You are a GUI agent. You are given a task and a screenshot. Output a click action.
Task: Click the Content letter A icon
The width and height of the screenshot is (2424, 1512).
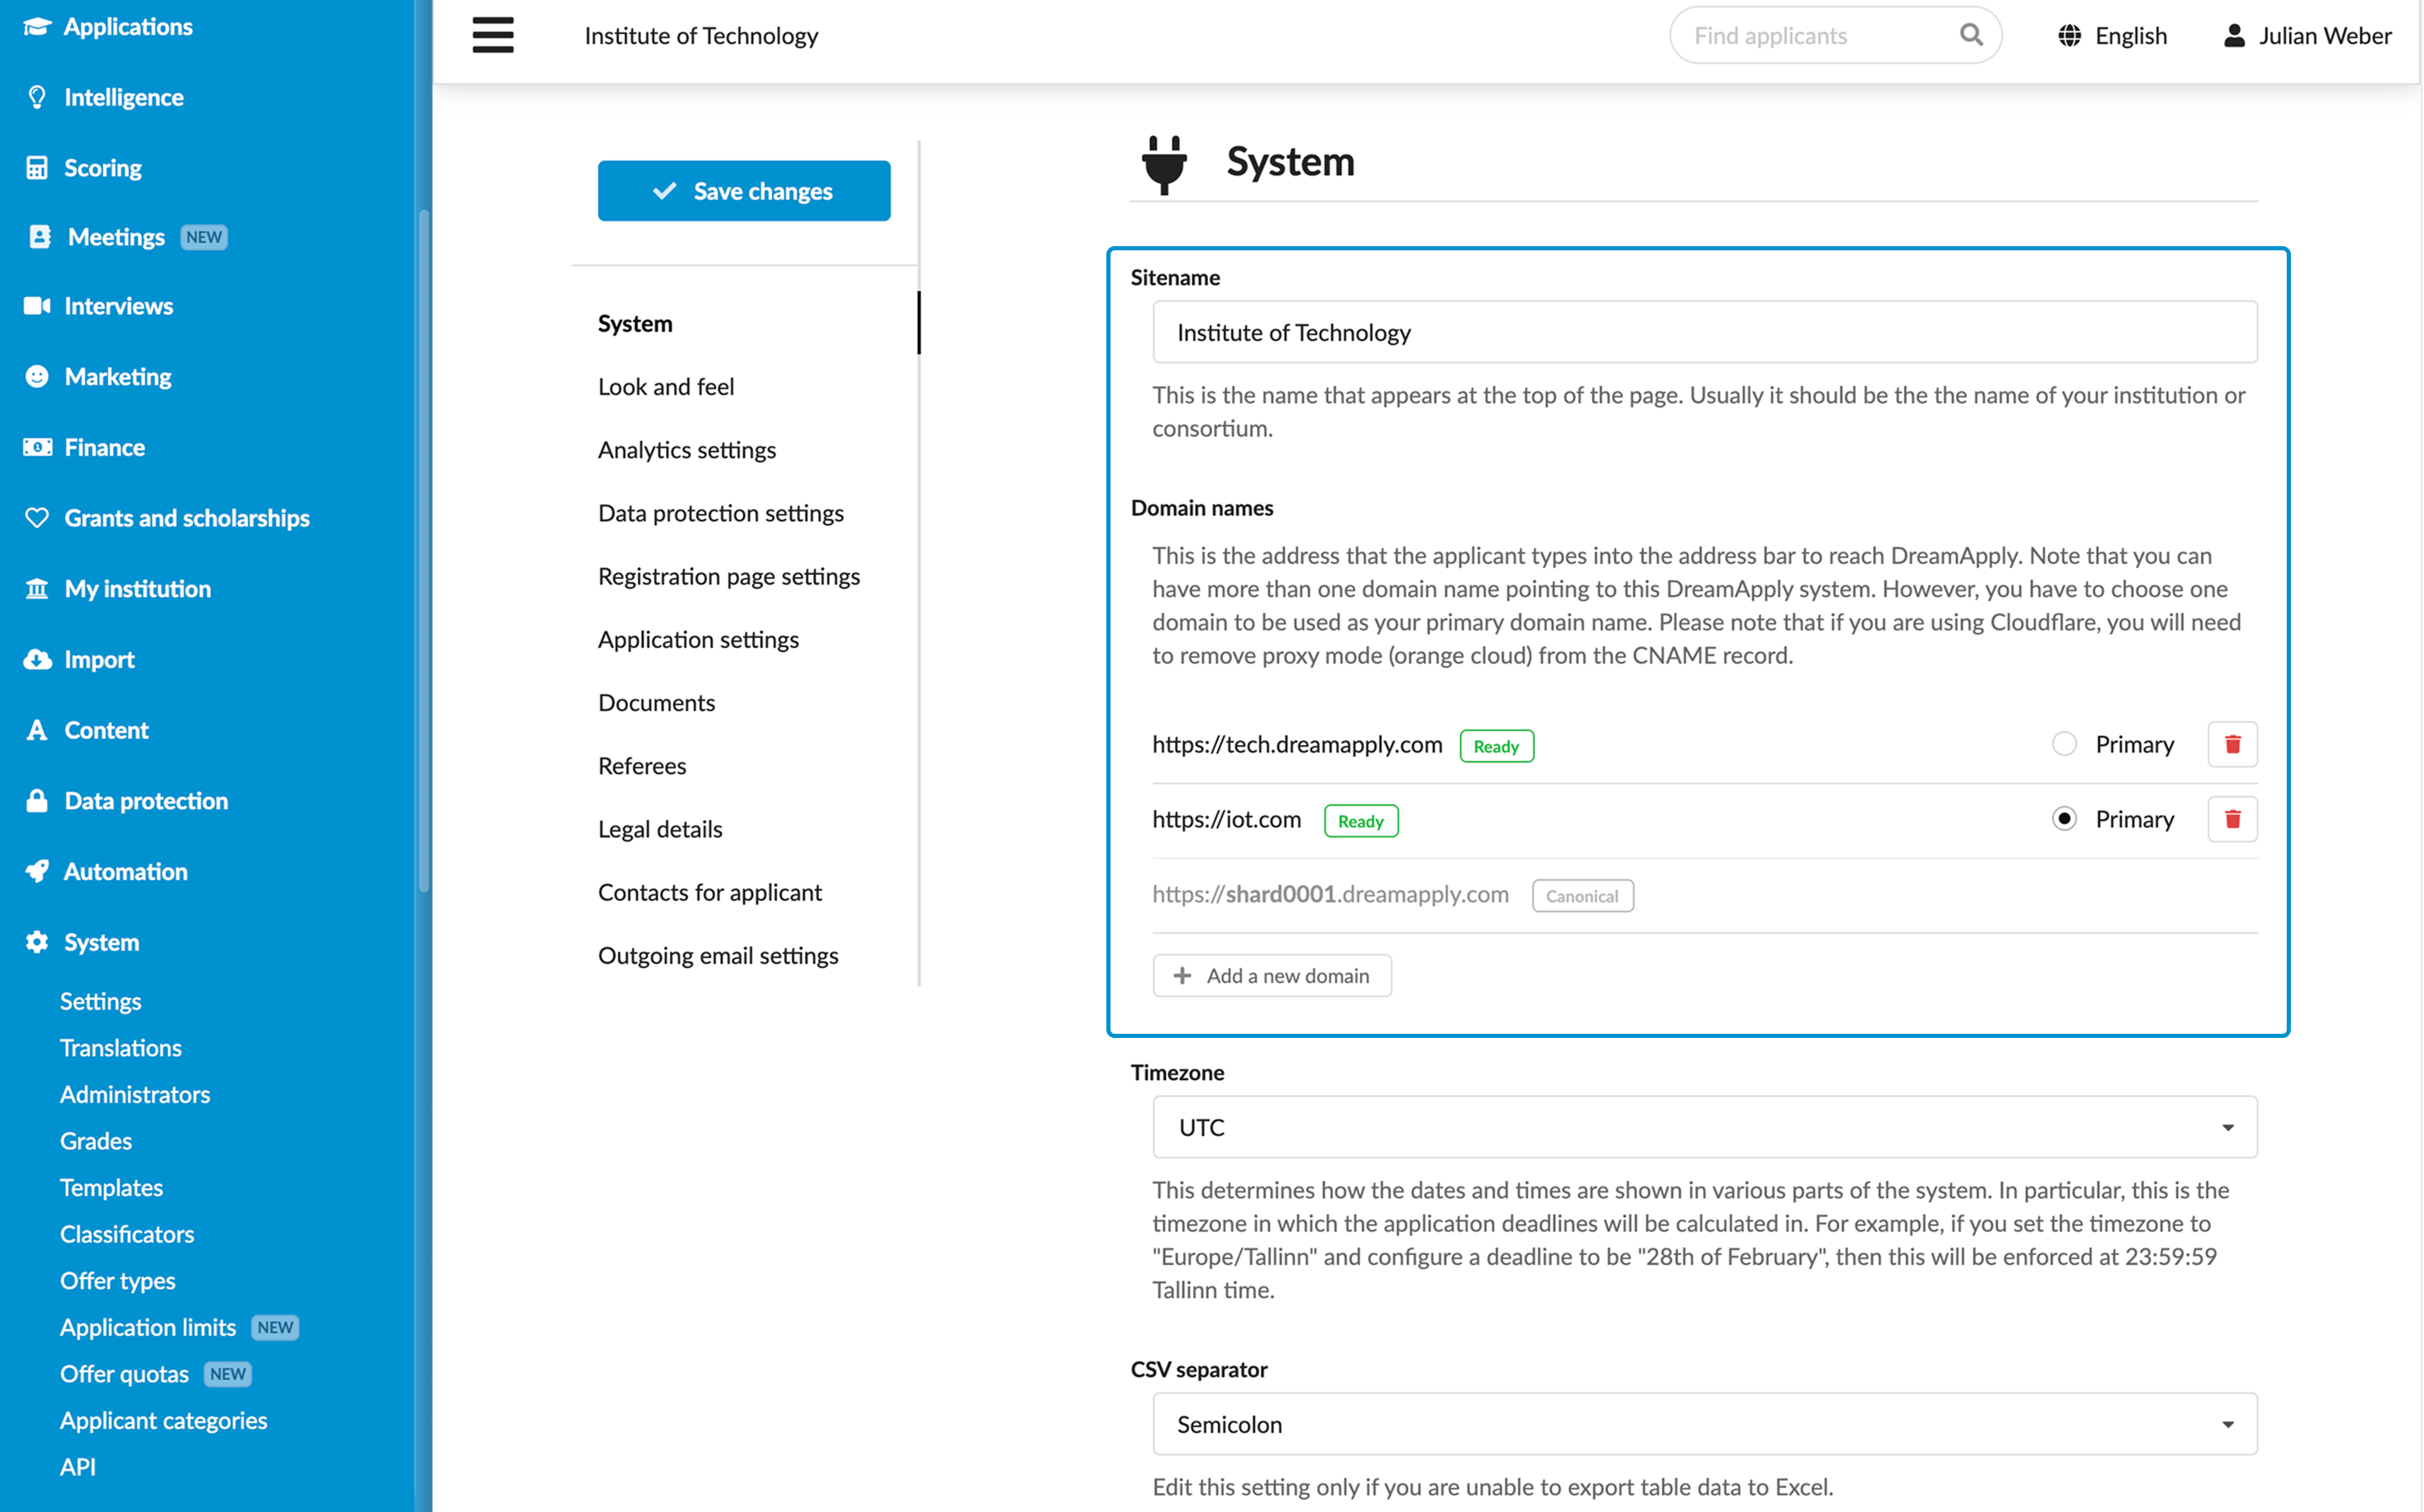(x=37, y=730)
